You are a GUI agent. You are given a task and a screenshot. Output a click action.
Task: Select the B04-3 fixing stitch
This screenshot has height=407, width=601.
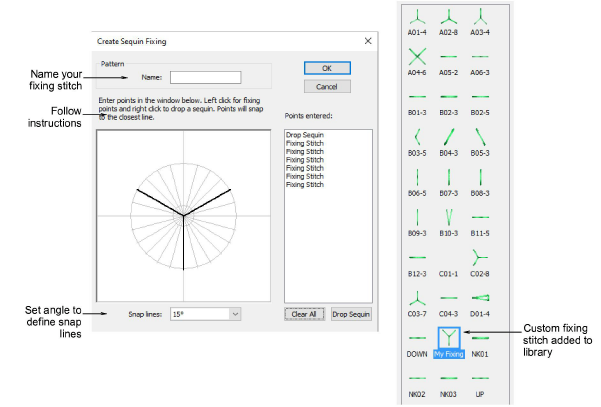coord(449,135)
